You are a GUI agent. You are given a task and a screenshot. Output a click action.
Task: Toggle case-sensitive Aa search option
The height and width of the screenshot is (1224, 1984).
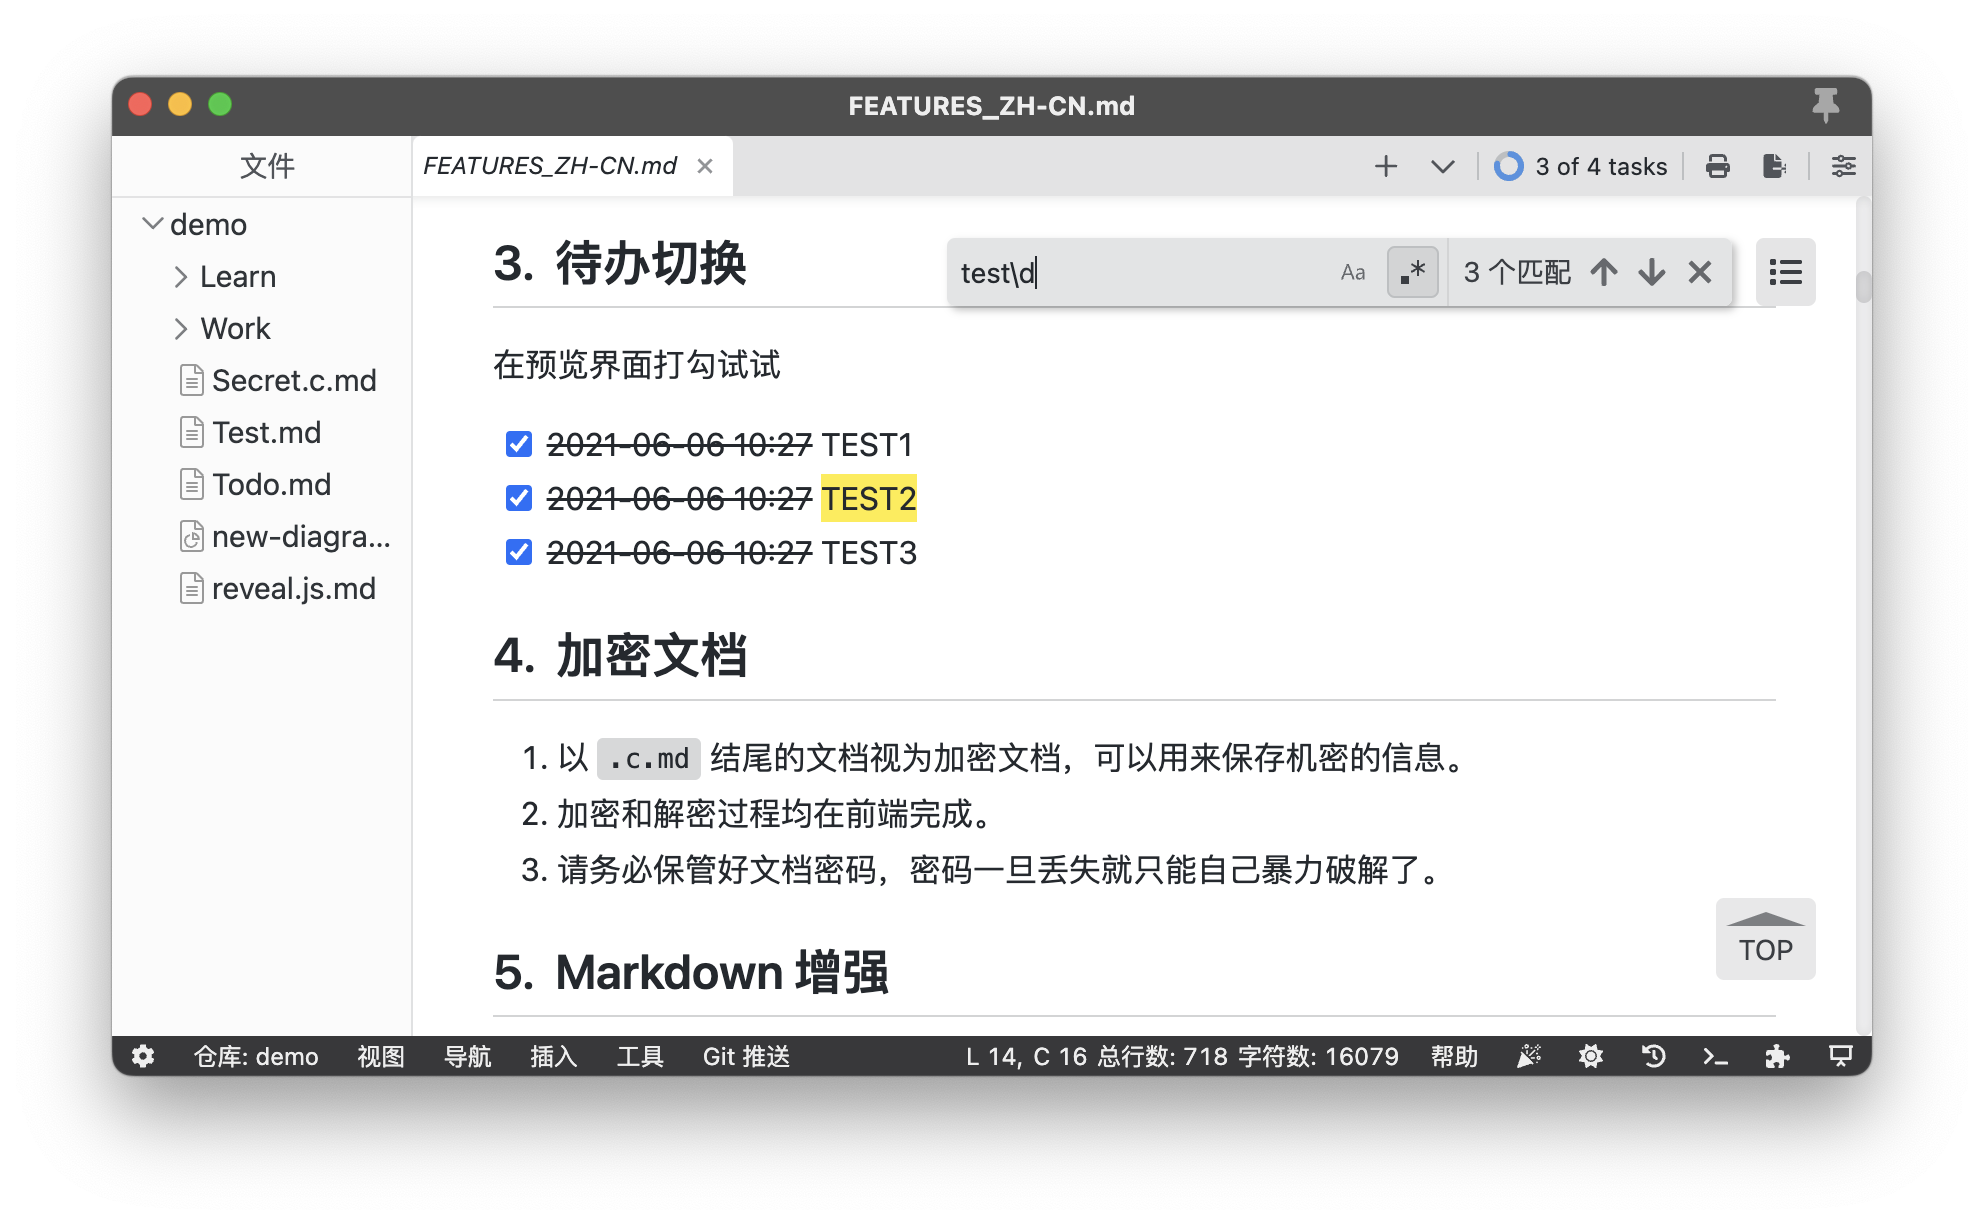click(1353, 272)
